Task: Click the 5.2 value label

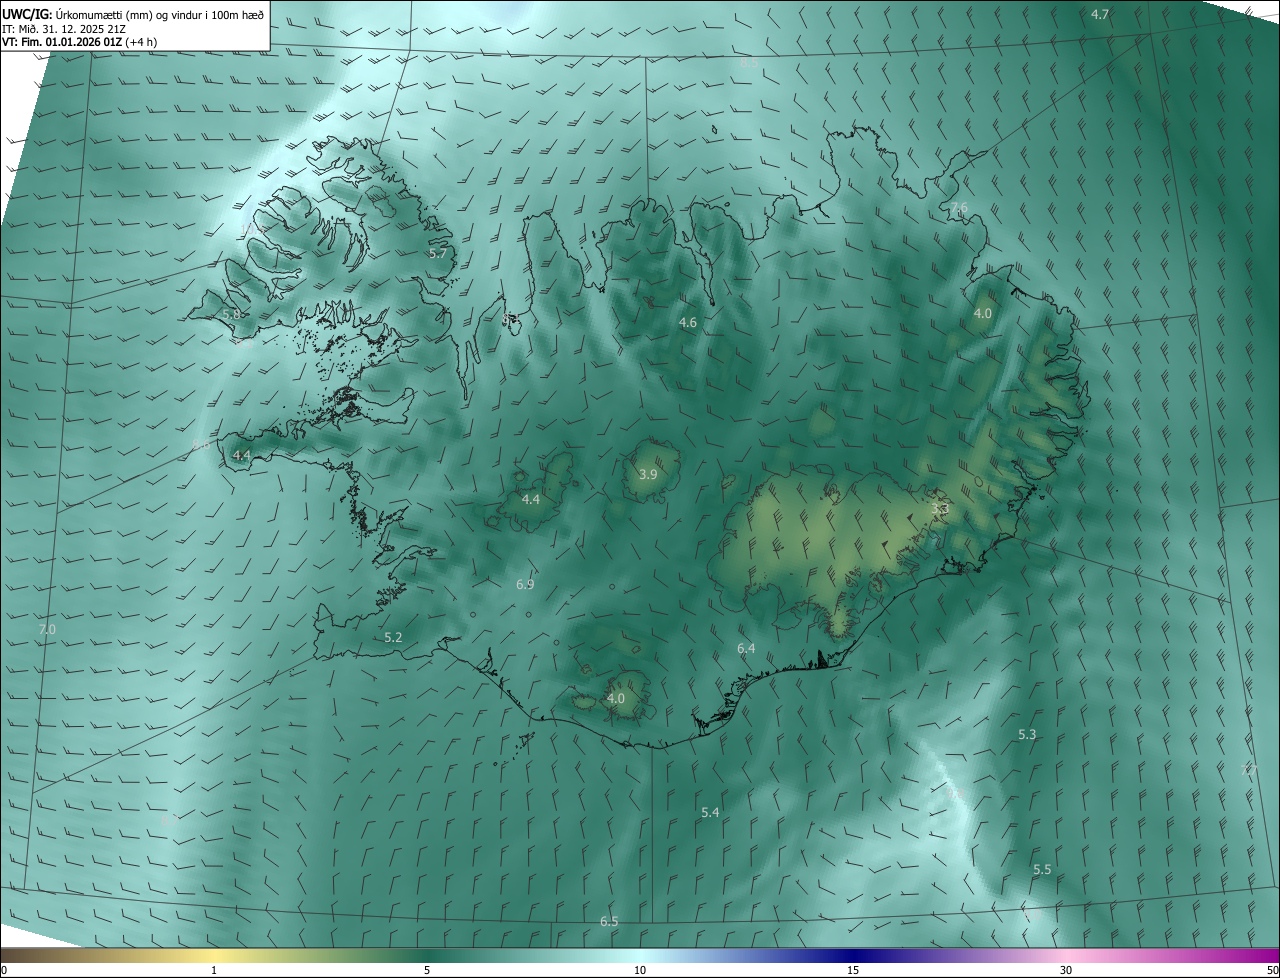Action: pos(393,637)
